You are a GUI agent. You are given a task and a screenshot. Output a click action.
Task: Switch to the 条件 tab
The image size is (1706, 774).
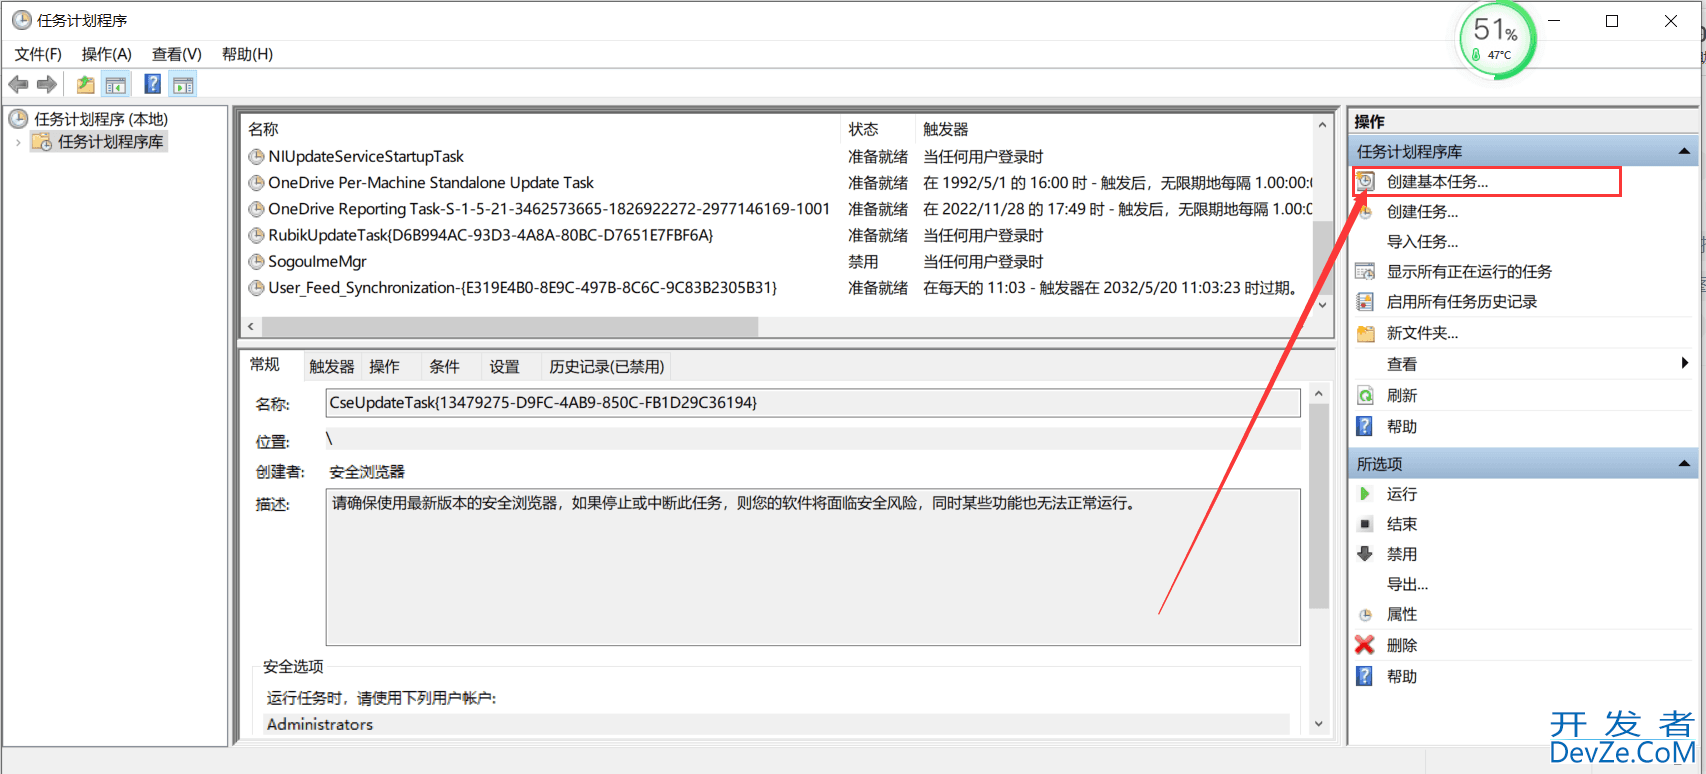point(445,367)
